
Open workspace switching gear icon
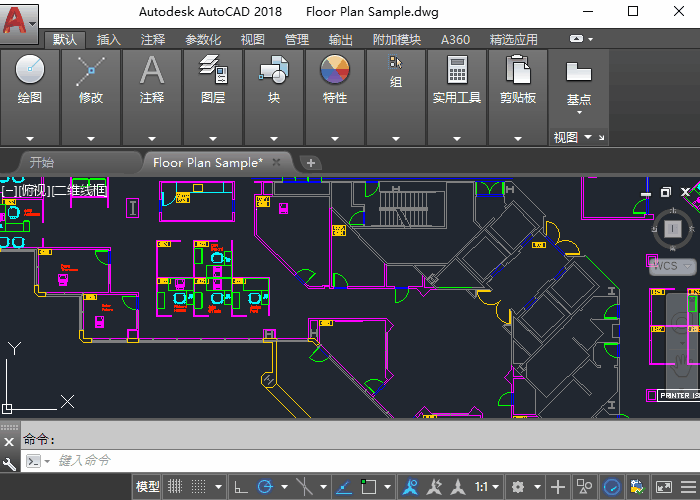(517, 487)
